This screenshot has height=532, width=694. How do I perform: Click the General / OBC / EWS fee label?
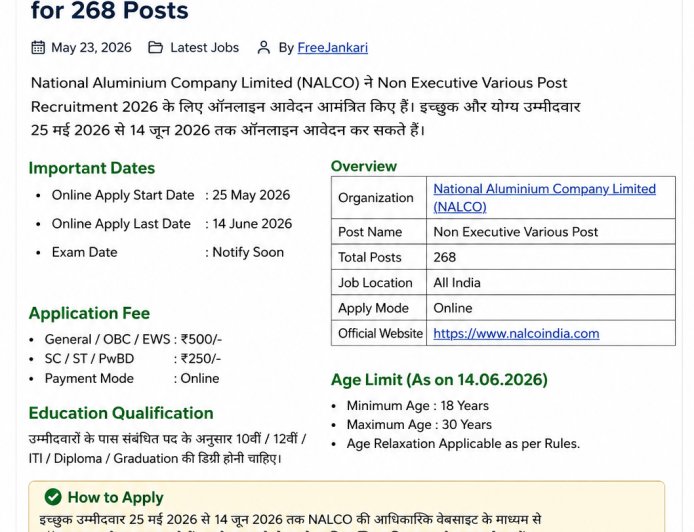click(x=107, y=339)
